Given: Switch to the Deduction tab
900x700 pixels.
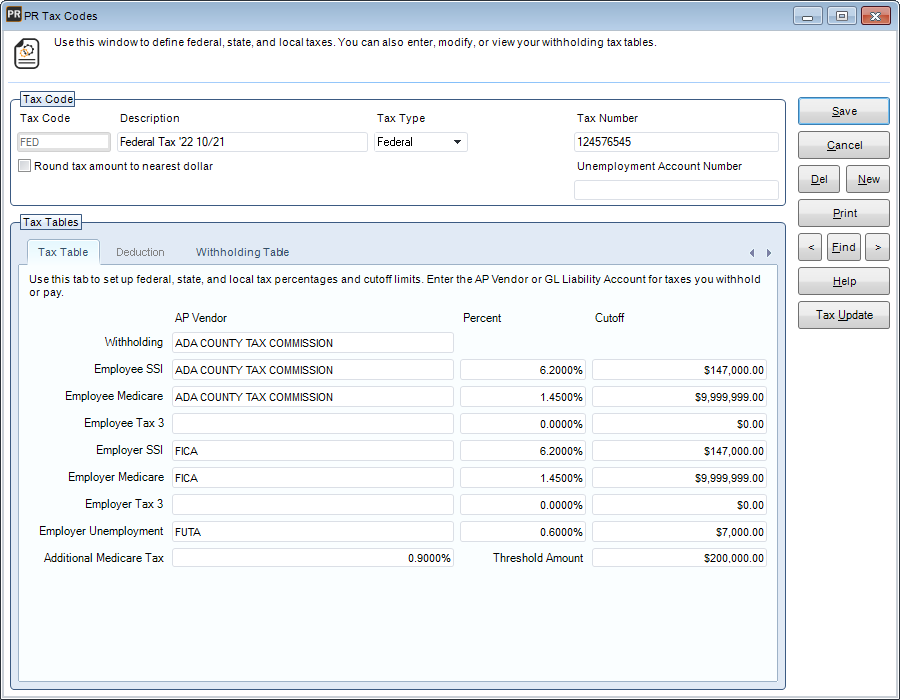Looking at the screenshot, I should click(x=140, y=252).
